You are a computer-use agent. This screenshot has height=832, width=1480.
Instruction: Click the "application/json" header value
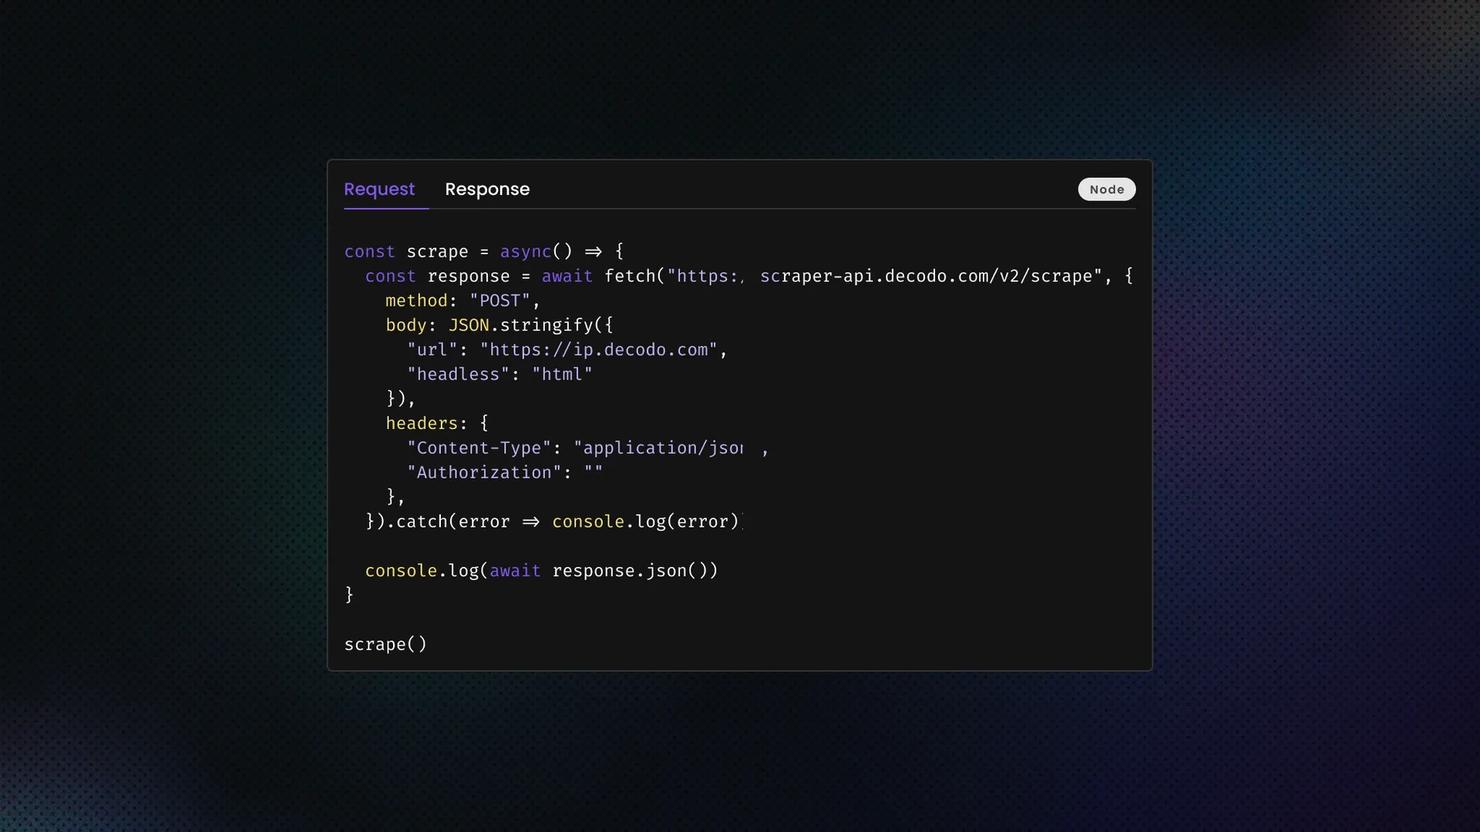click(658, 448)
